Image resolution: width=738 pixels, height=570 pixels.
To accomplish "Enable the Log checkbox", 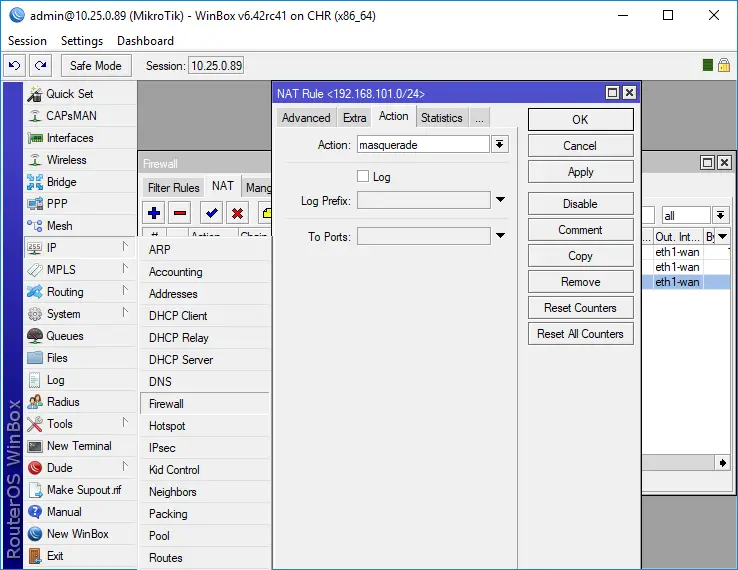I will [x=363, y=177].
